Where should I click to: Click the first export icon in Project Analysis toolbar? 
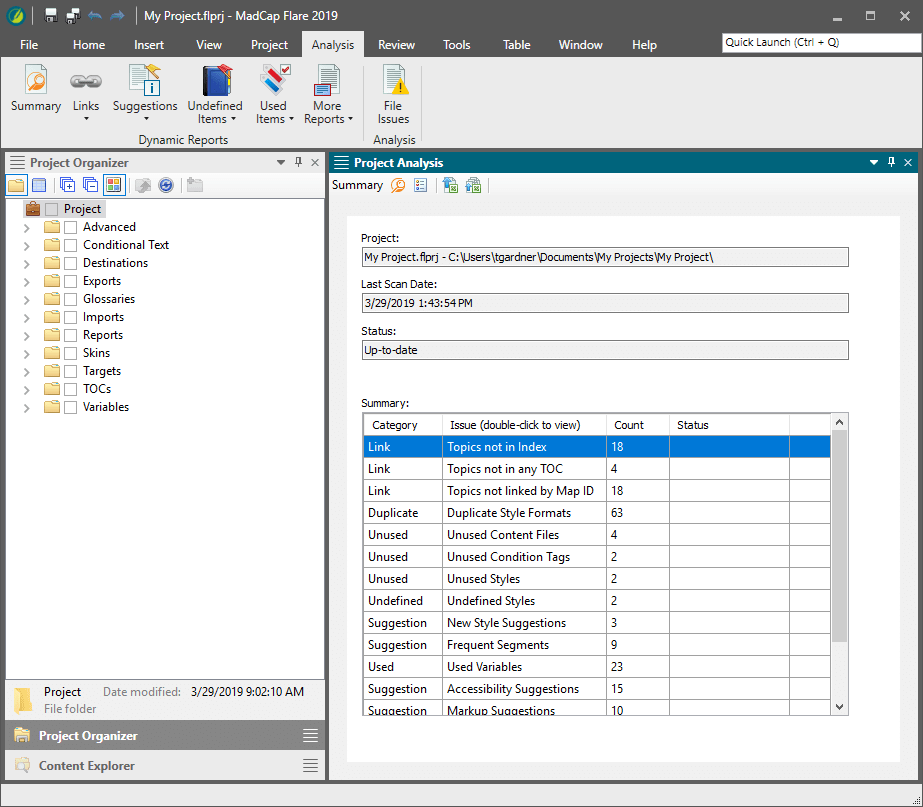pyautogui.click(x=450, y=185)
